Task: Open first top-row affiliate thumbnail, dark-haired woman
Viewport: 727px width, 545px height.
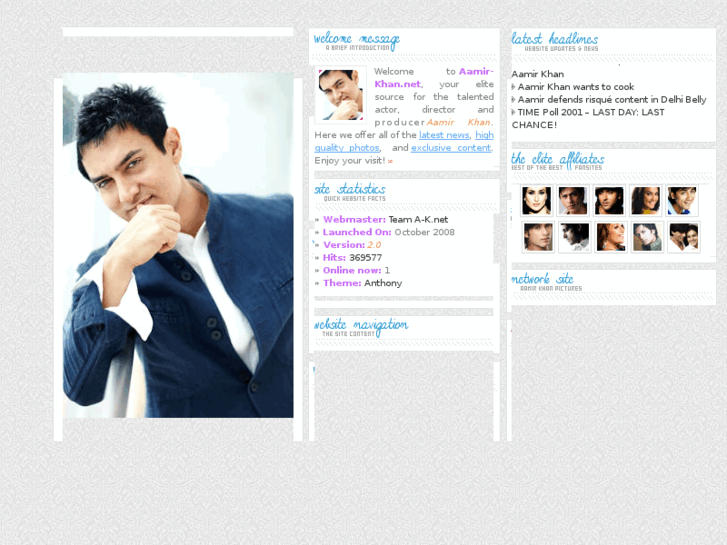Action: (x=536, y=200)
